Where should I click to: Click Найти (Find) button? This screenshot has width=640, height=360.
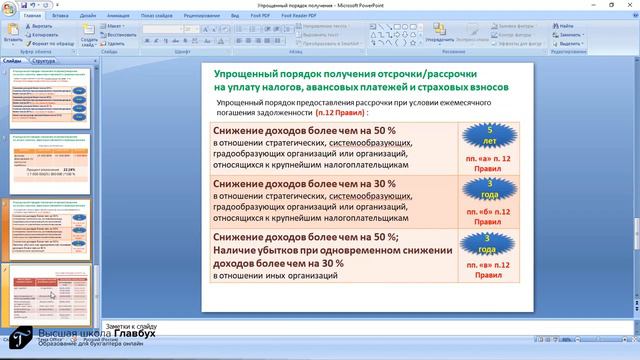(x=563, y=26)
